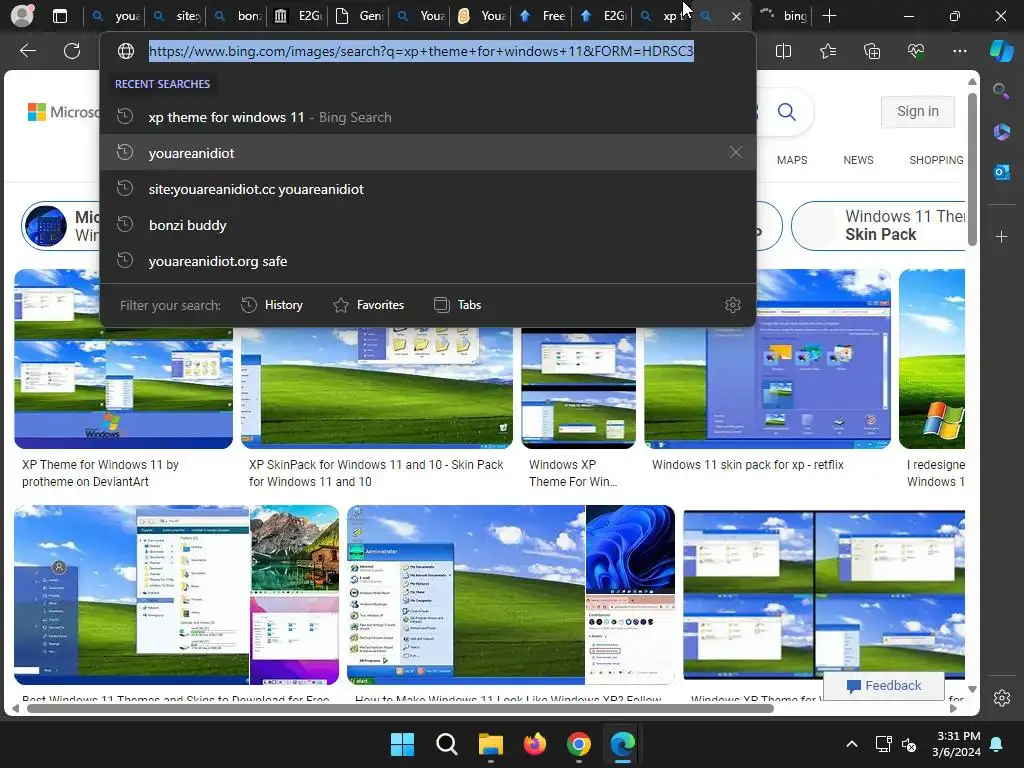Launch Copilot from the toolbar

1001,51
